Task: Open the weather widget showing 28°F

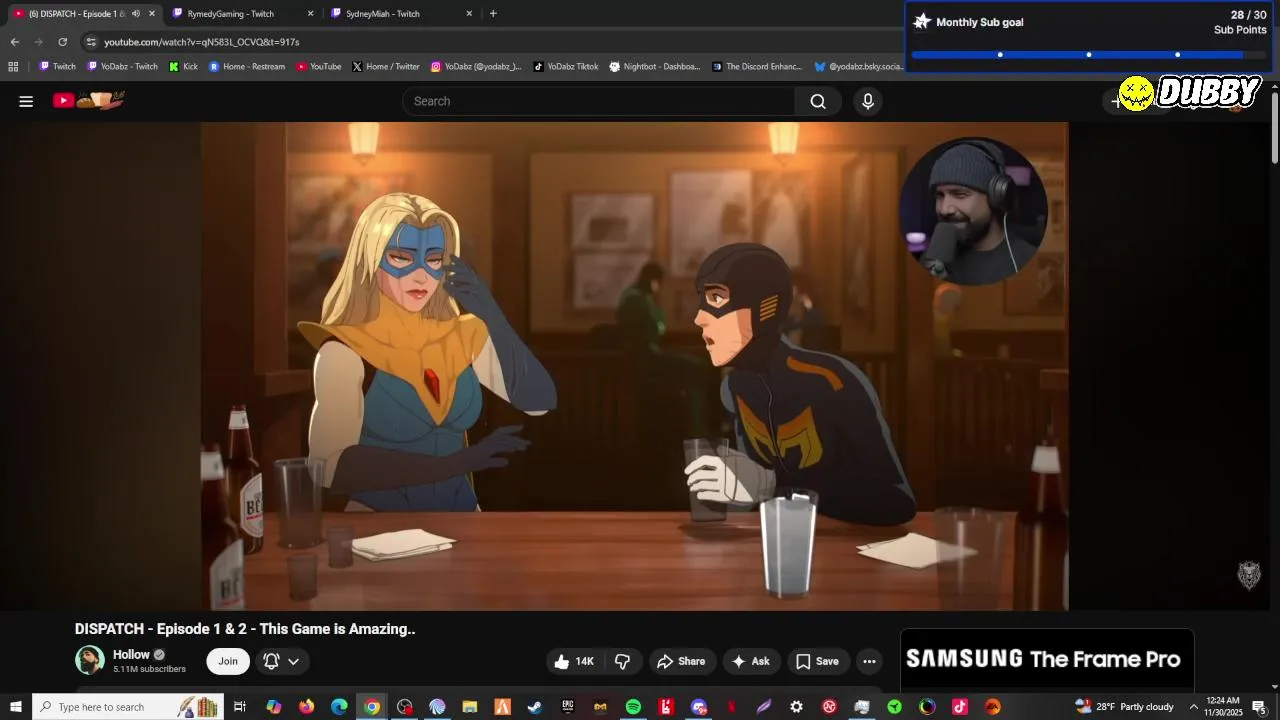Action: (1124, 707)
